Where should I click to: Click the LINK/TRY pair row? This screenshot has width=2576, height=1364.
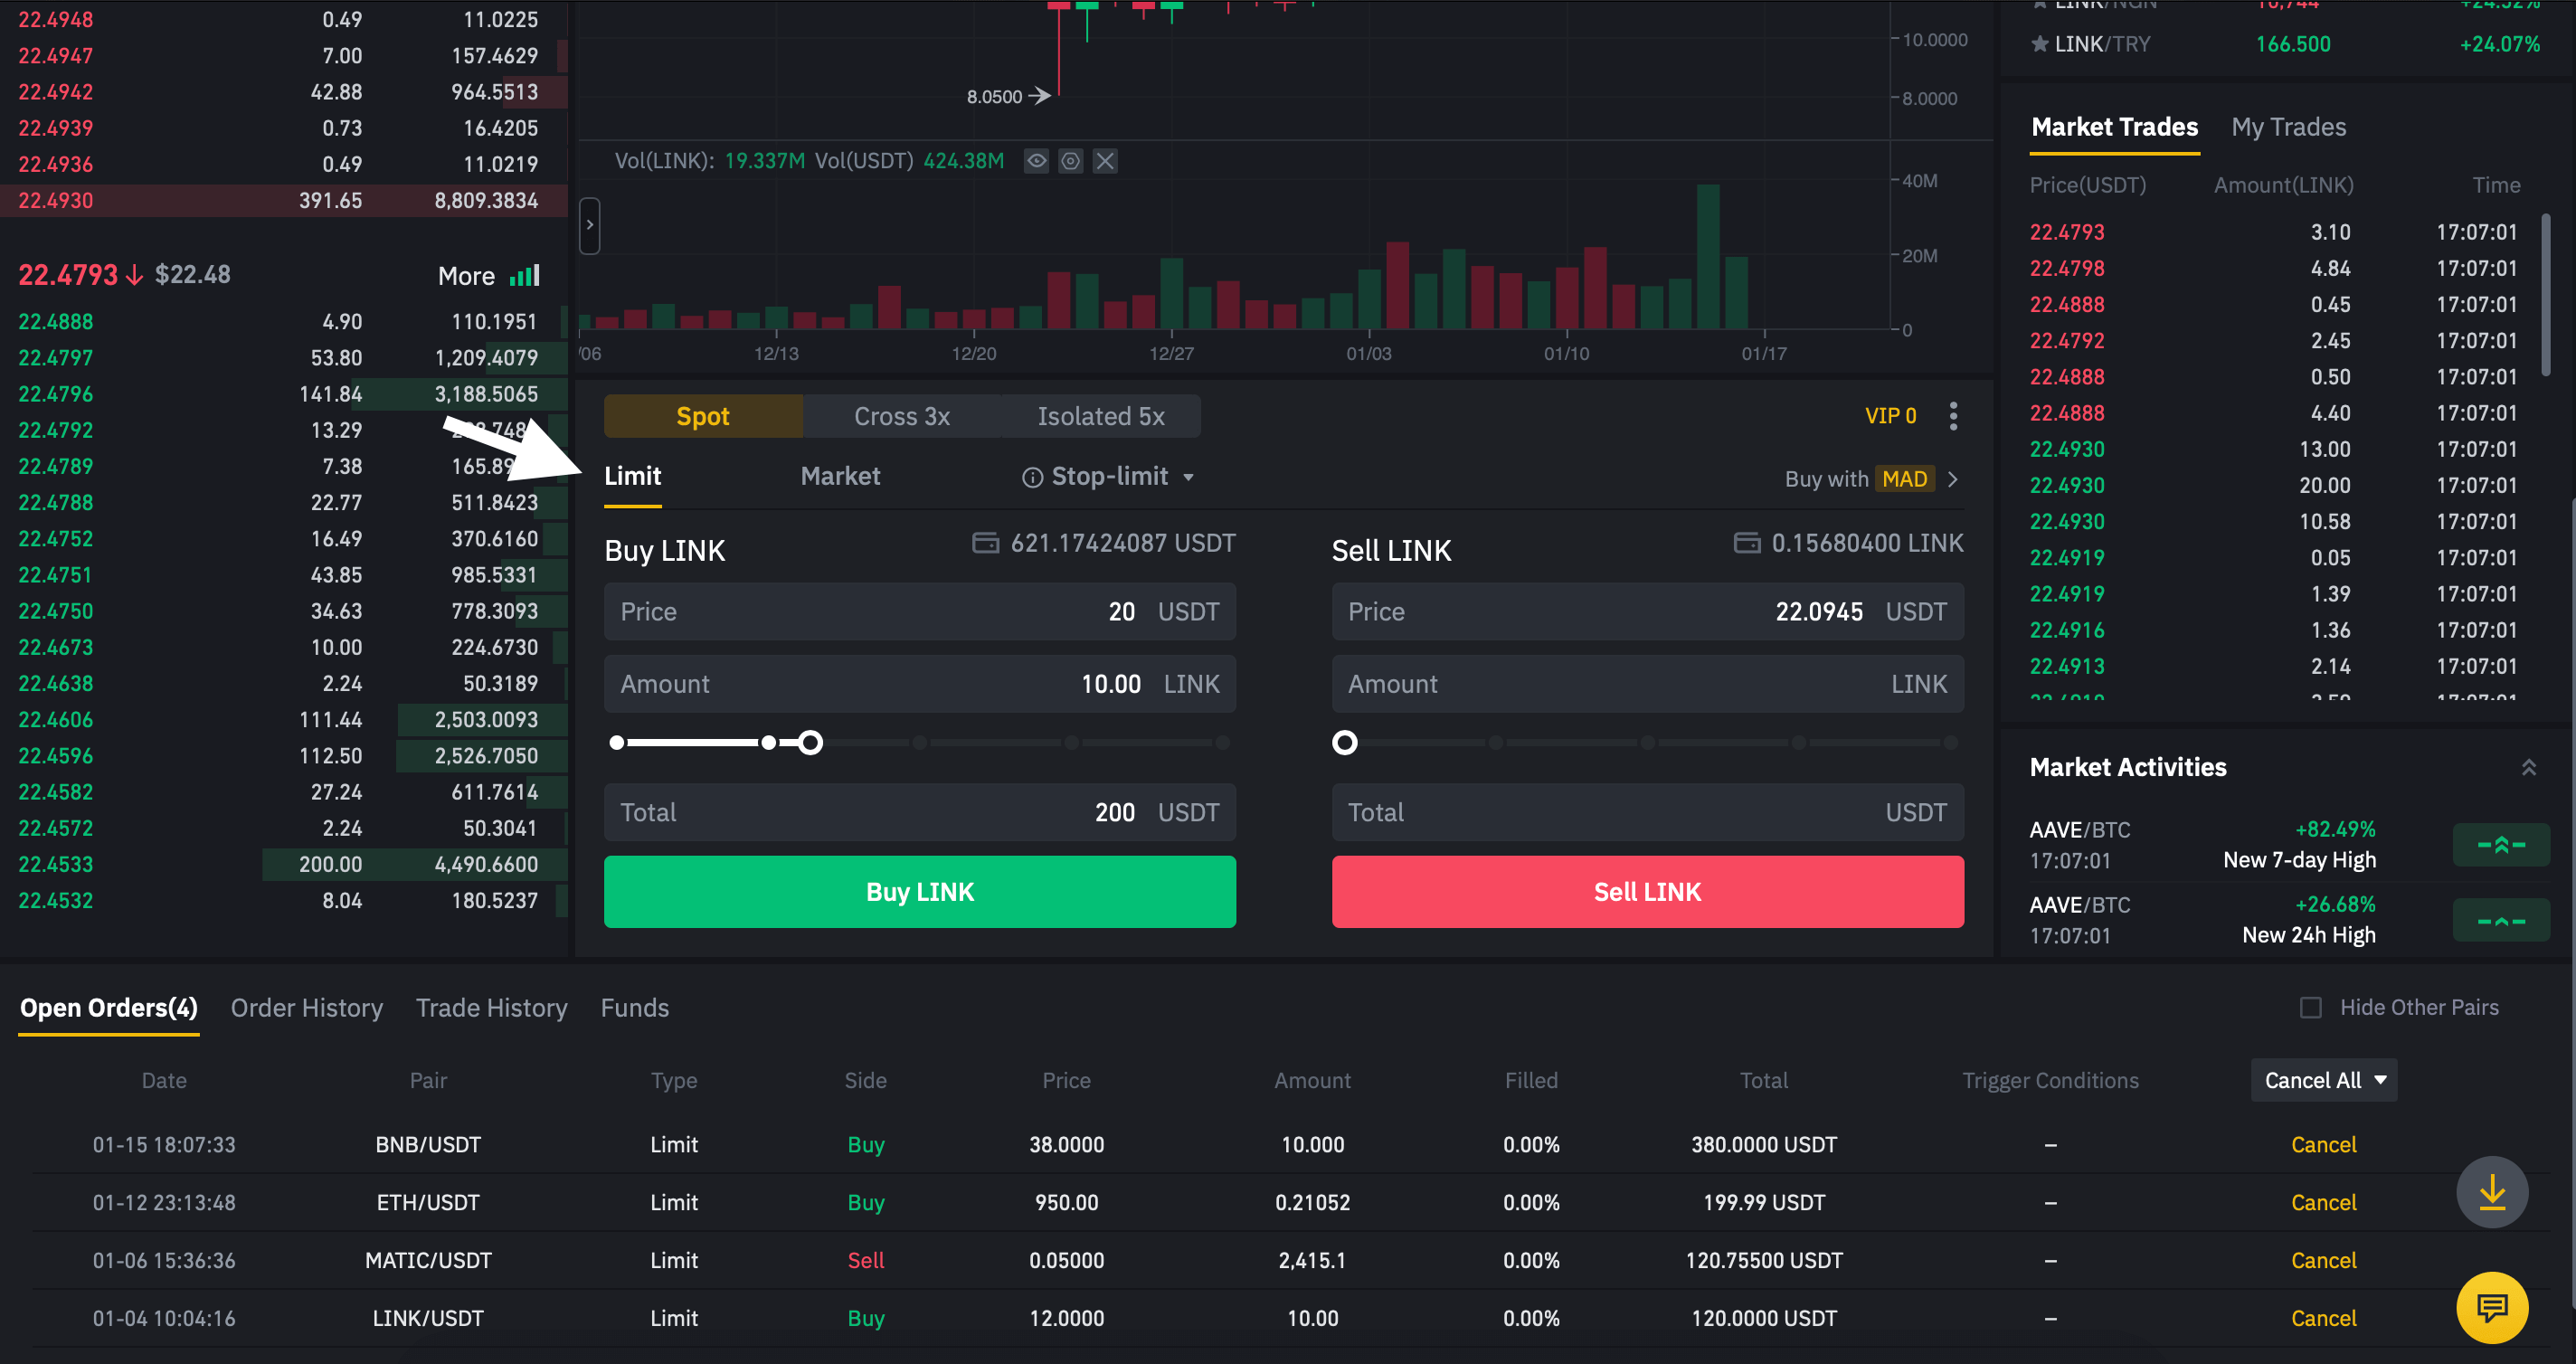(2285, 44)
